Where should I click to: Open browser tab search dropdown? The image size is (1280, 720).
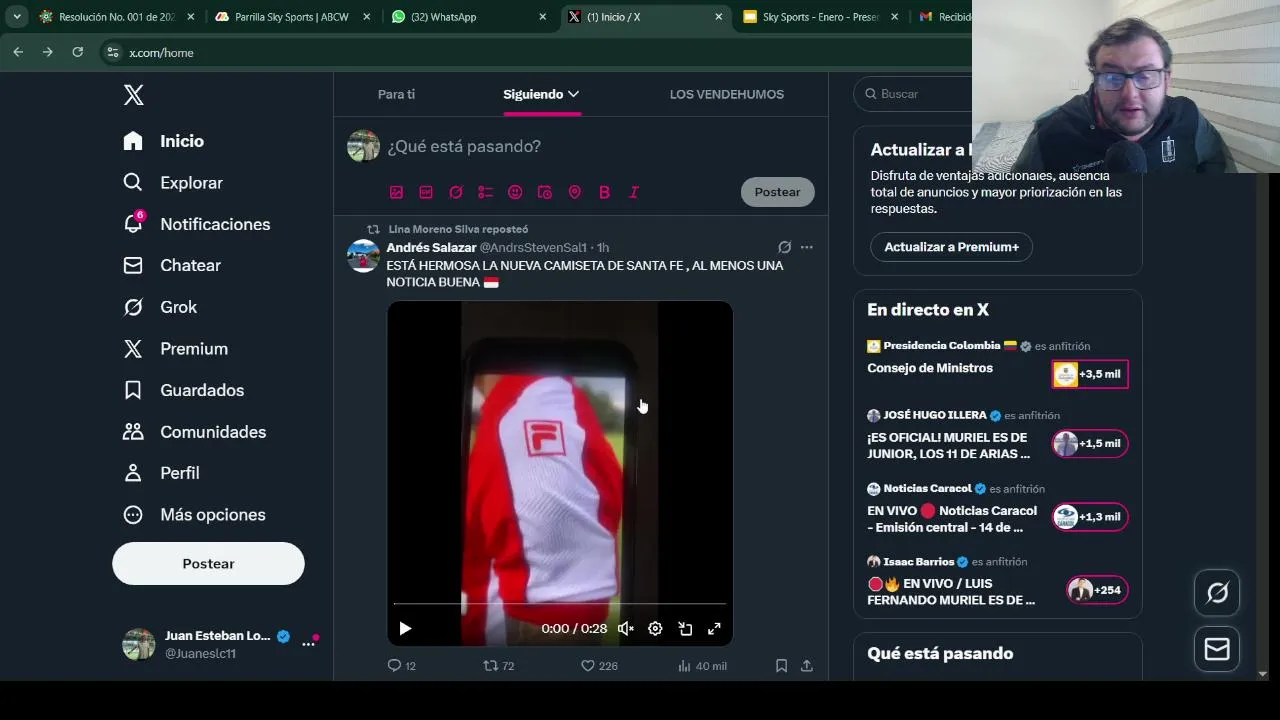(17, 17)
